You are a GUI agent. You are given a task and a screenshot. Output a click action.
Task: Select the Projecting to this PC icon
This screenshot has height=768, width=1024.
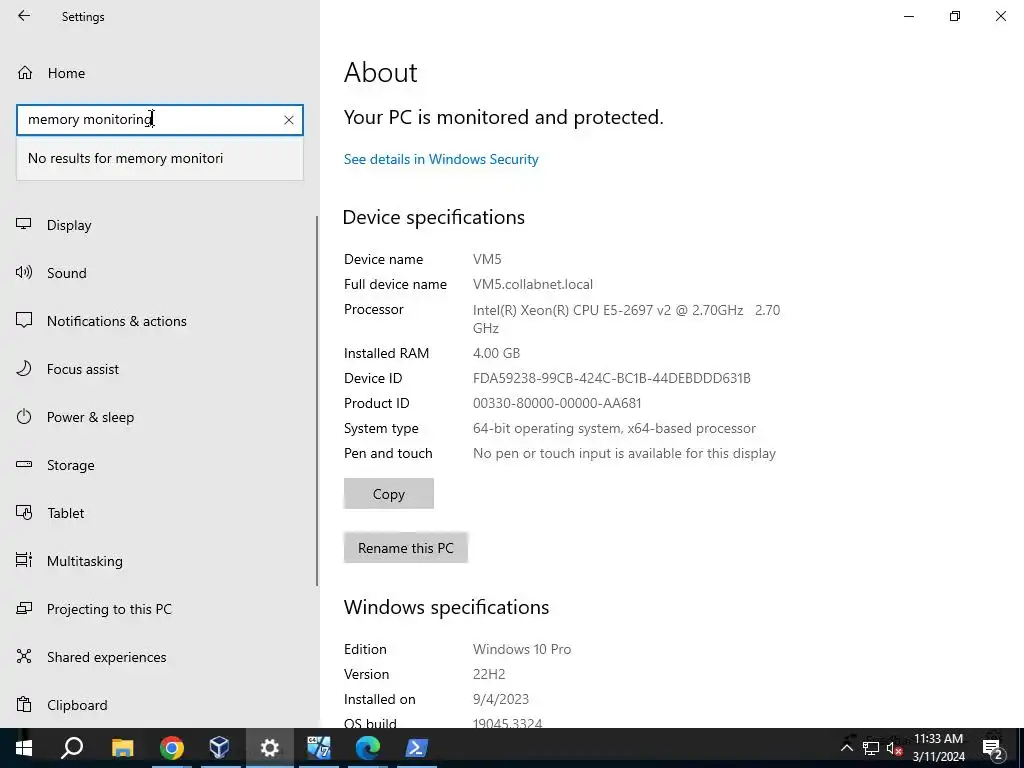(24, 609)
